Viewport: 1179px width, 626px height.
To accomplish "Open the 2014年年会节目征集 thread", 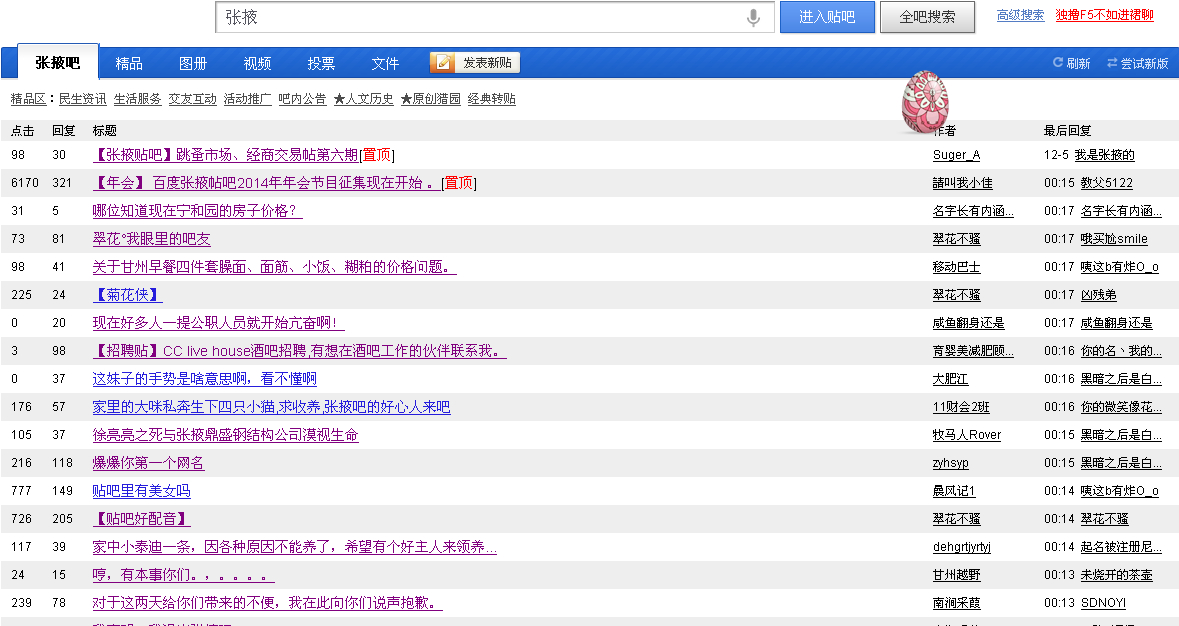I will 267,183.
